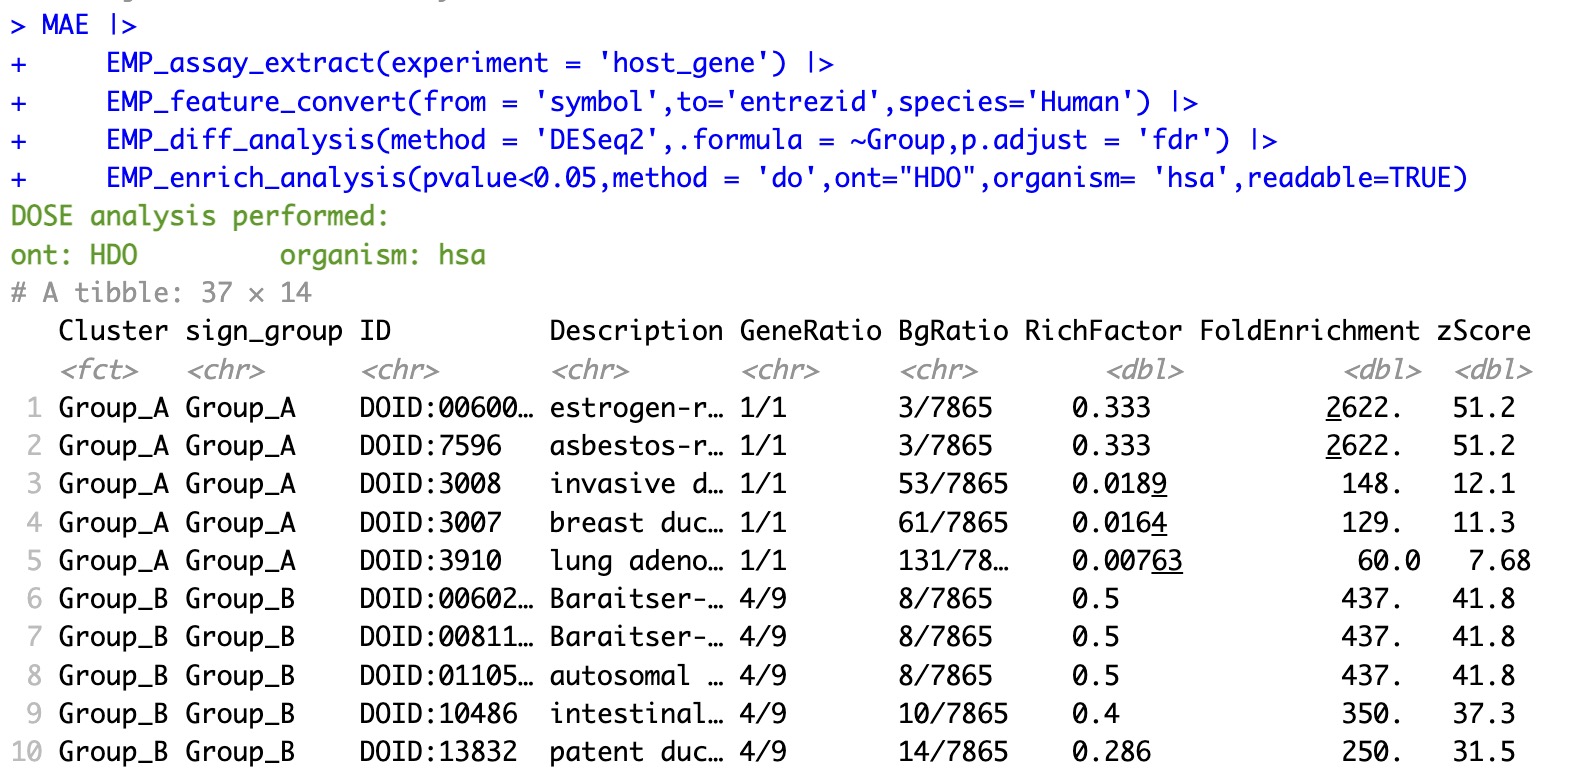Click the 'lung adeno…' description
The height and width of the screenshot is (770, 1592).
tap(636, 561)
